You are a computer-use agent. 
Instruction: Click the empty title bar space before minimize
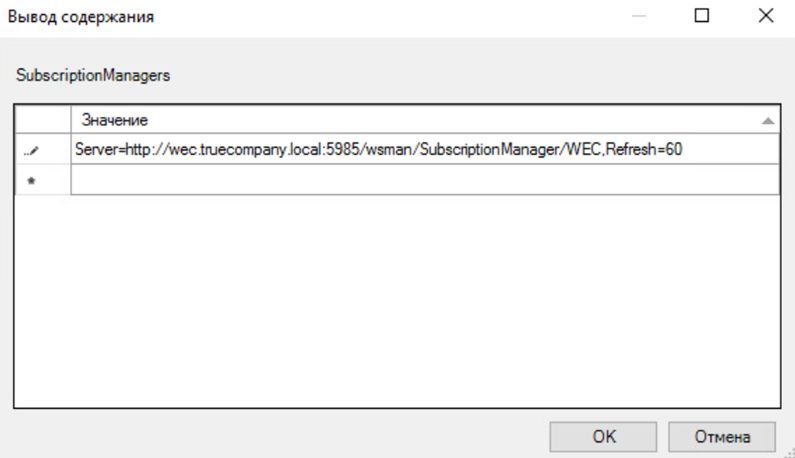tap(400, 17)
